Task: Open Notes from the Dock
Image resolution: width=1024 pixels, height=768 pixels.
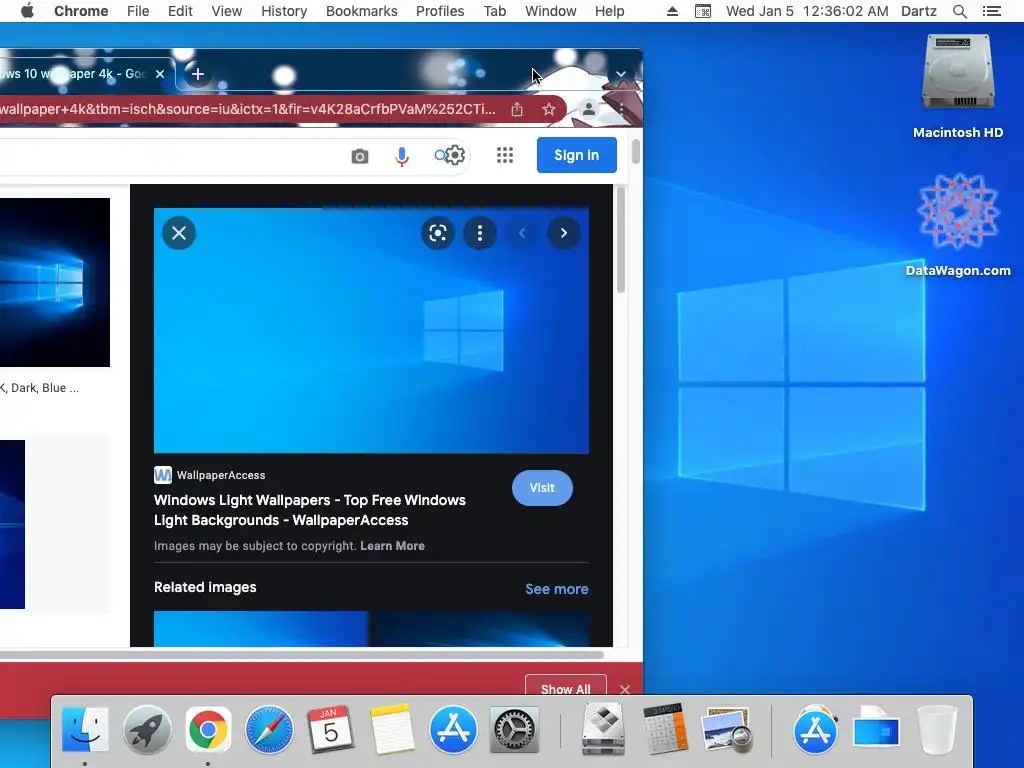Action: (391, 729)
